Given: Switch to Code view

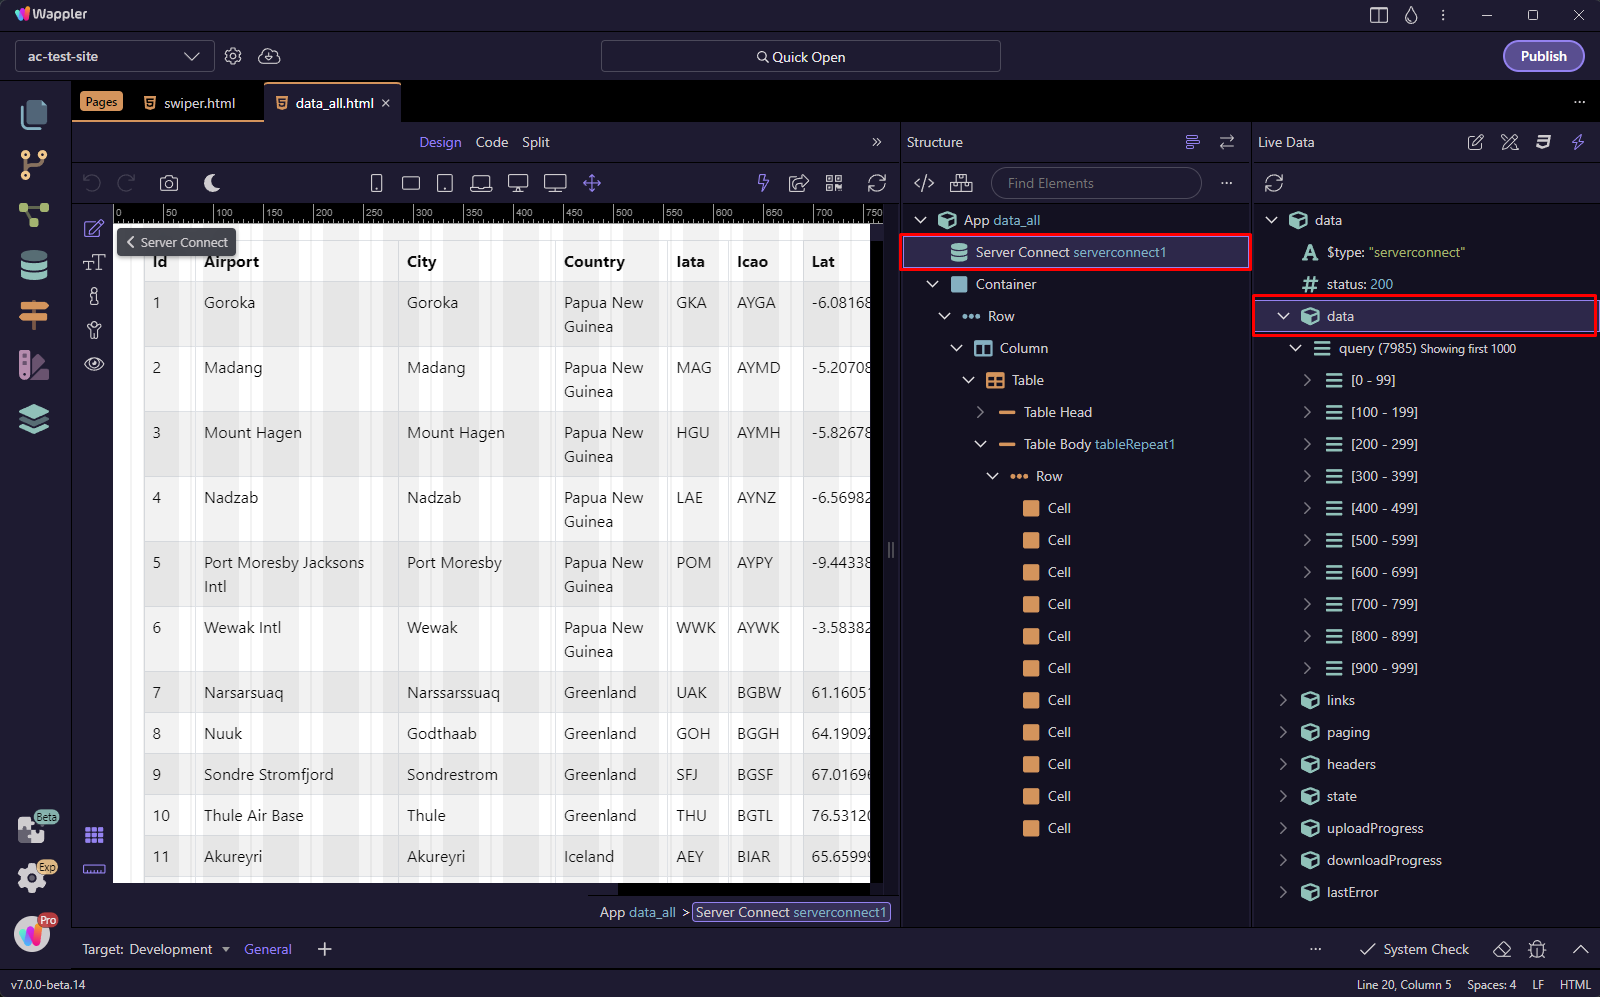Looking at the screenshot, I should (491, 142).
